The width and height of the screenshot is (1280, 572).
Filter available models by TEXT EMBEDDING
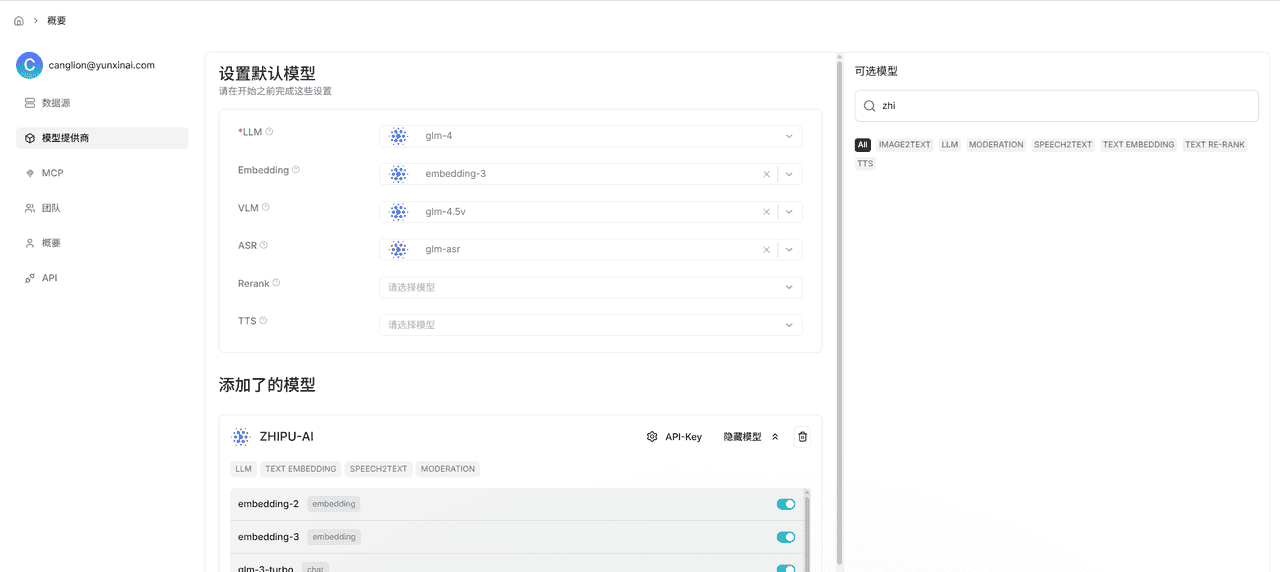(1139, 145)
